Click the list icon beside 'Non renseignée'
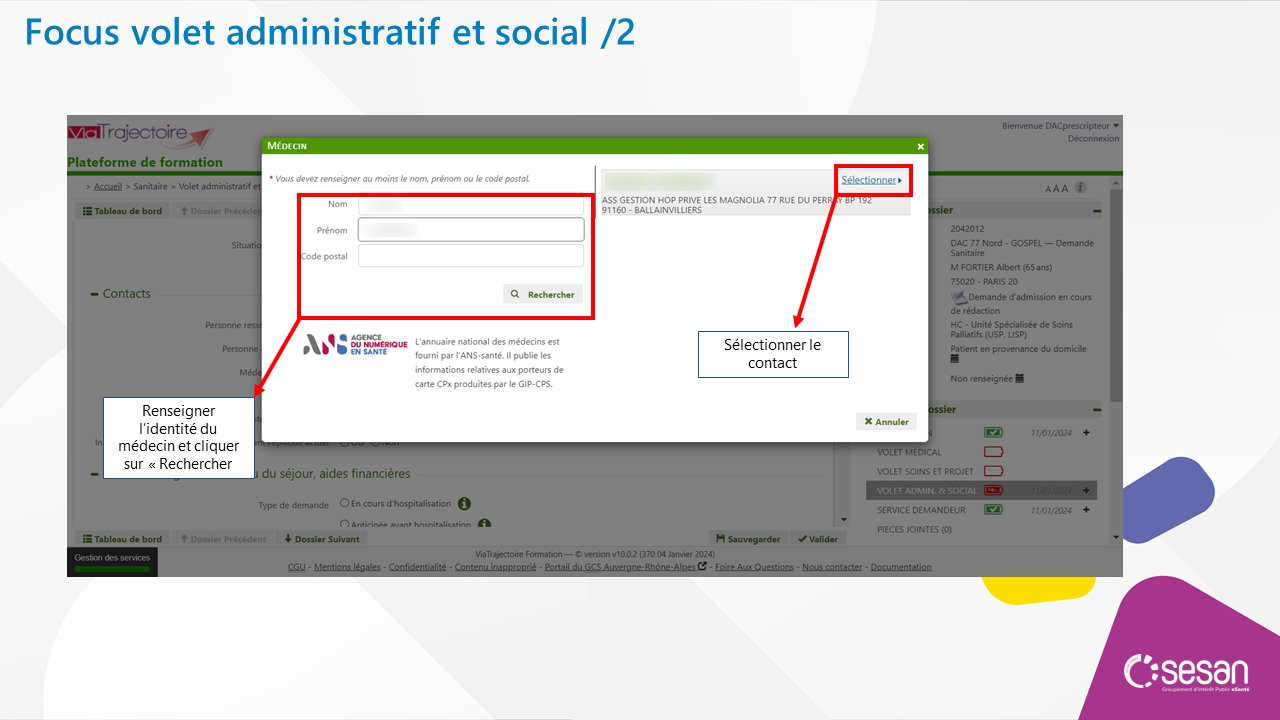The height and width of the screenshot is (720, 1280). pyautogui.click(x=1018, y=378)
